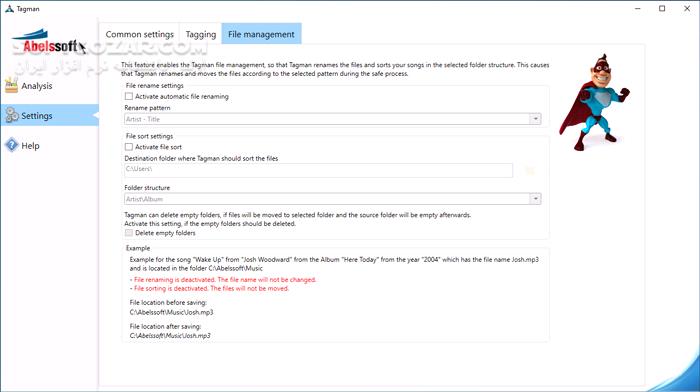Expand the Rename pattern dropdown arrow
Image resolution: width=700 pixels, height=392 pixels.
(x=535, y=119)
